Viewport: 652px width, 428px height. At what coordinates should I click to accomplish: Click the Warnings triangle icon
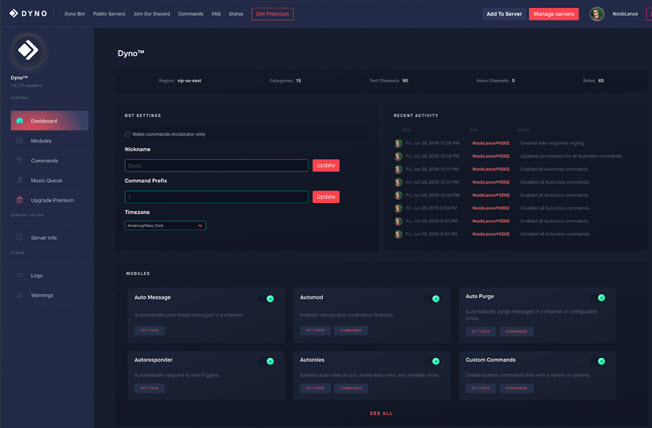coord(19,295)
